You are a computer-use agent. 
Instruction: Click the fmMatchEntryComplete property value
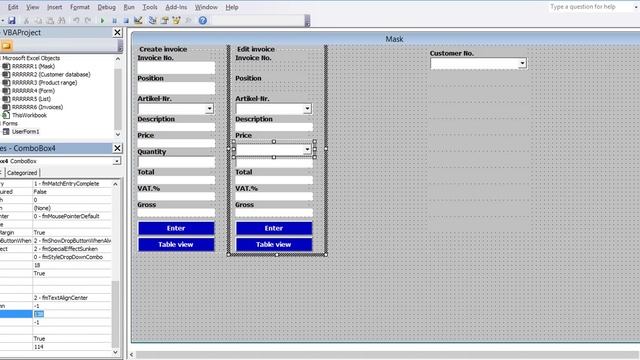pyautogui.click(x=72, y=183)
